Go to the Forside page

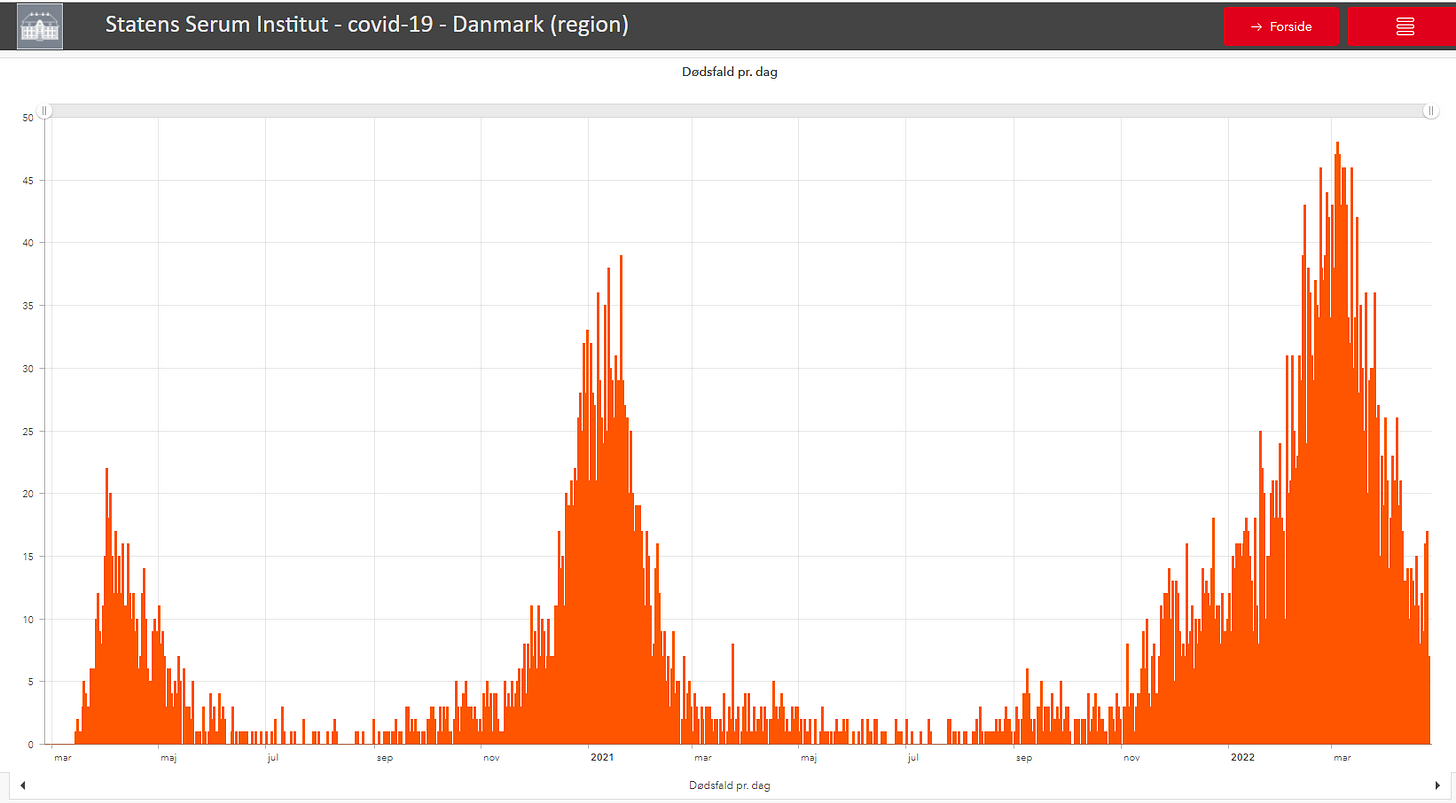click(x=1281, y=26)
